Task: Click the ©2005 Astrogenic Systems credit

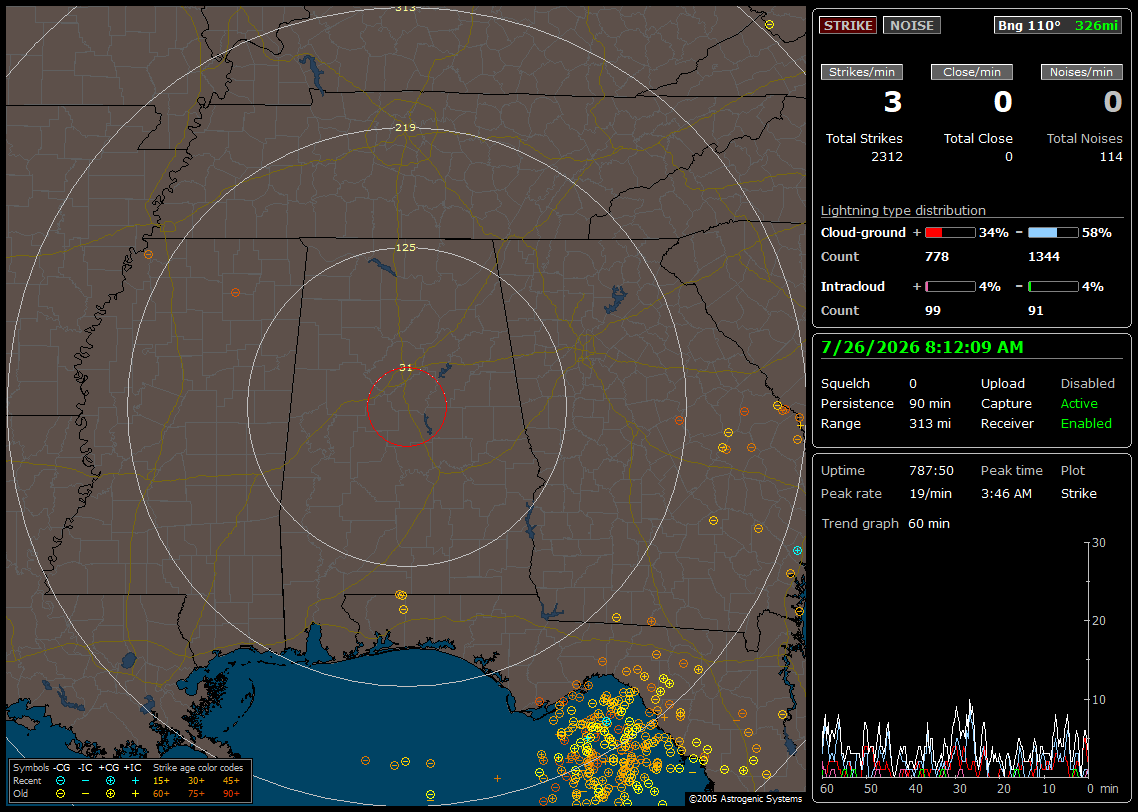Action: click(x=745, y=799)
